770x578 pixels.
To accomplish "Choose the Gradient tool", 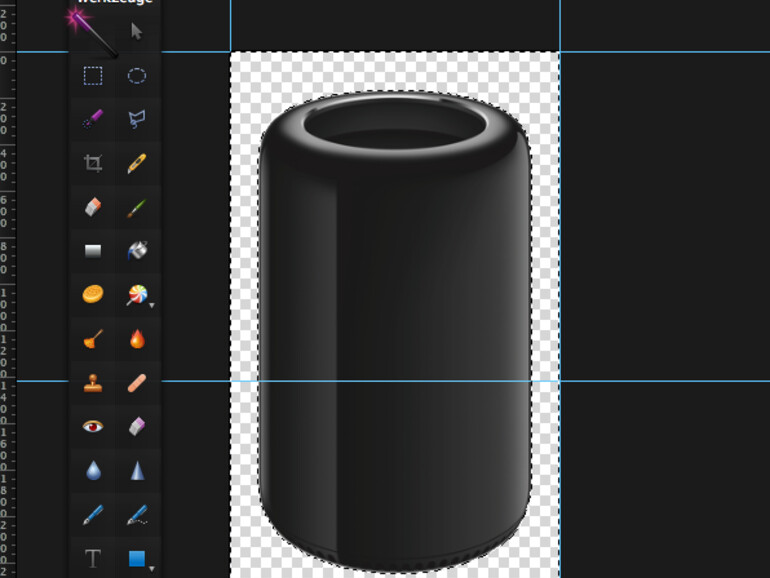I will click(93, 251).
